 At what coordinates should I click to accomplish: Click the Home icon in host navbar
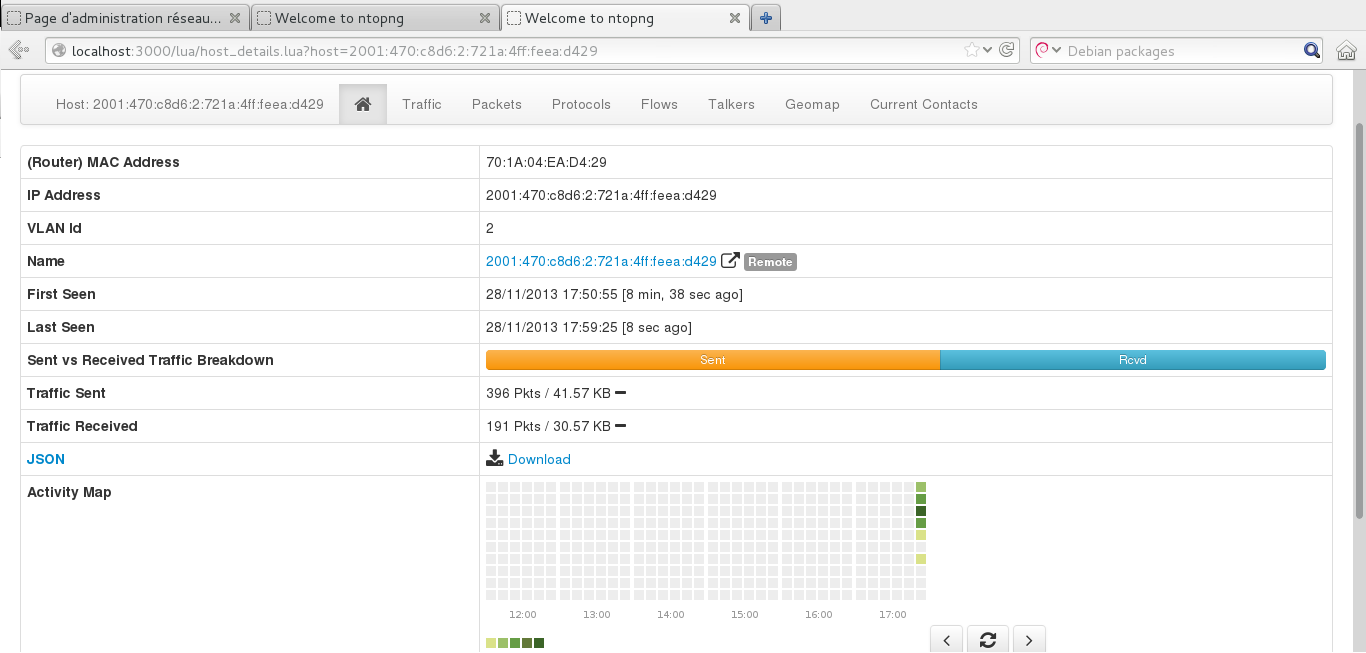pos(363,104)
